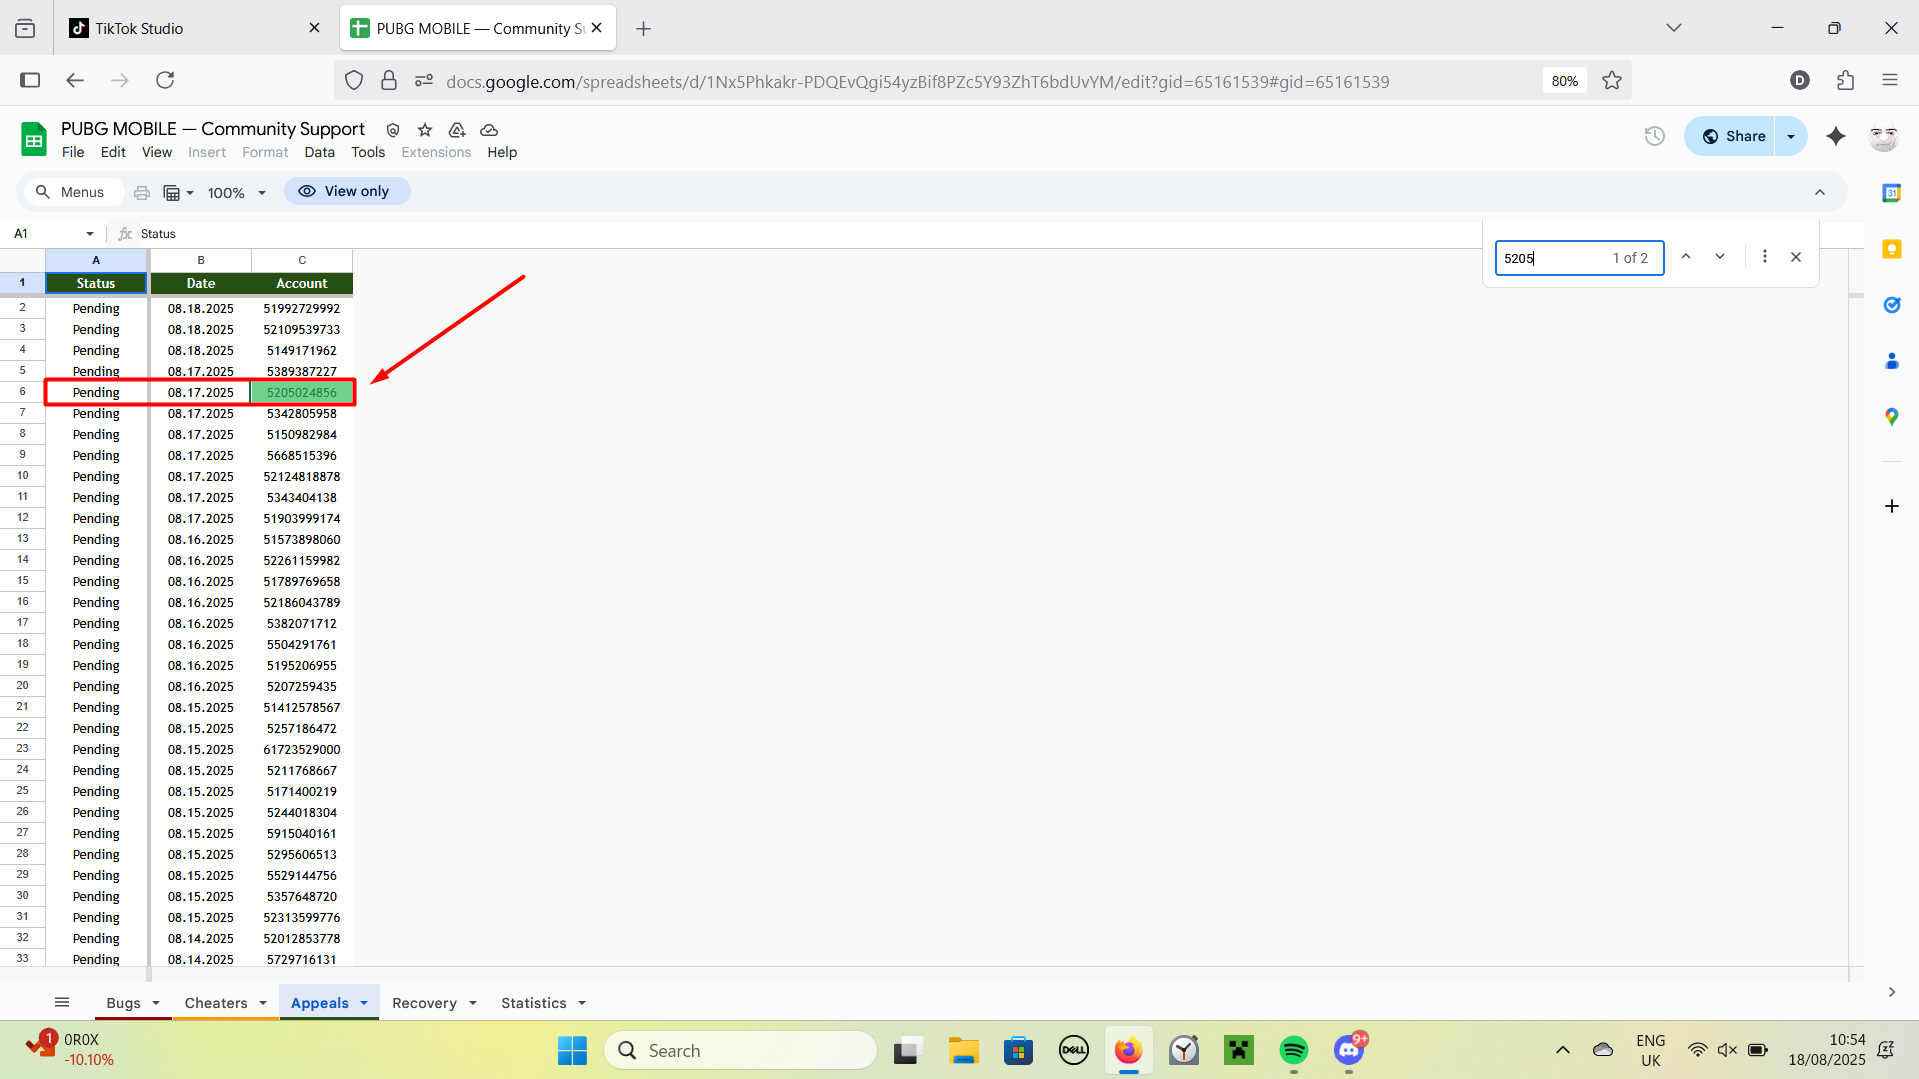Open Bugs sheet tab menu arrow
This screenshot has width=1919, height=1079.
pos(156,1003)
